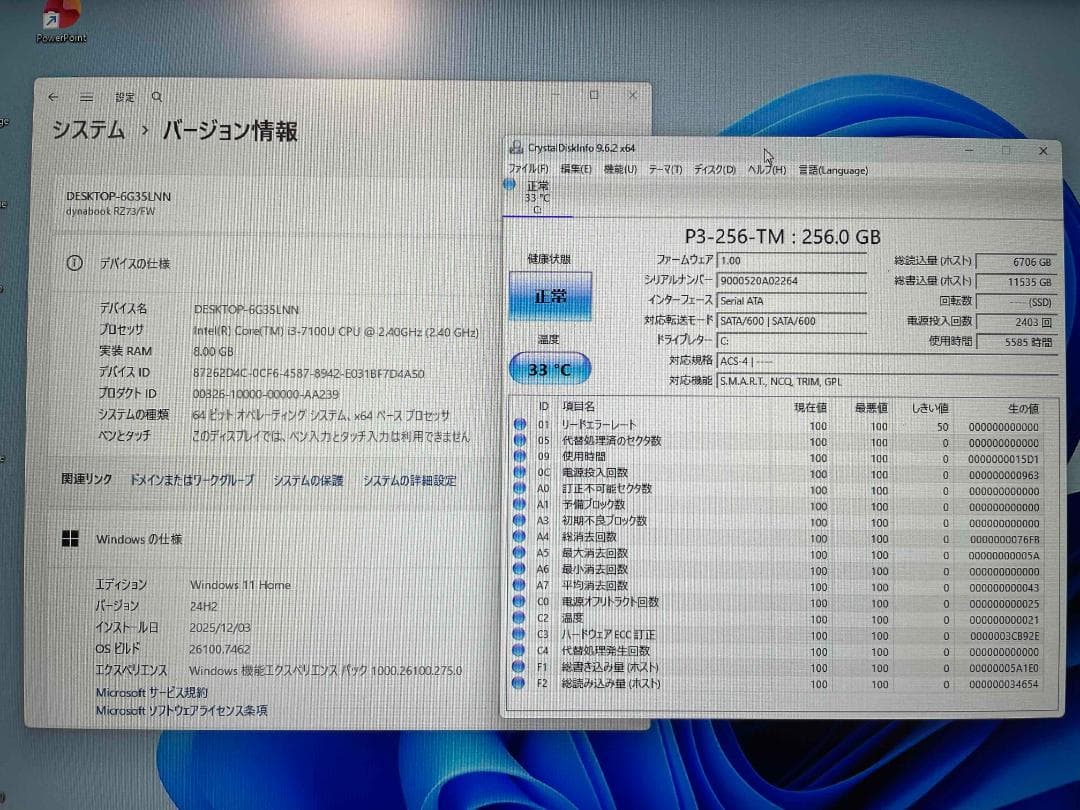Open the ヘルプ(H) menu

click(768, 170)
